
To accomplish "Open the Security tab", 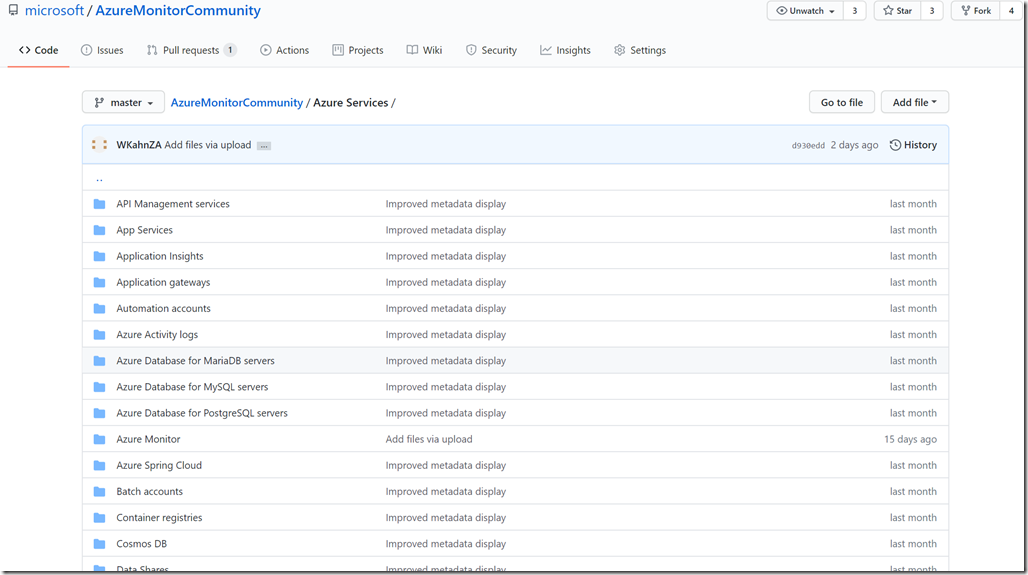I will pyautogui.click(x=491, y=50).
